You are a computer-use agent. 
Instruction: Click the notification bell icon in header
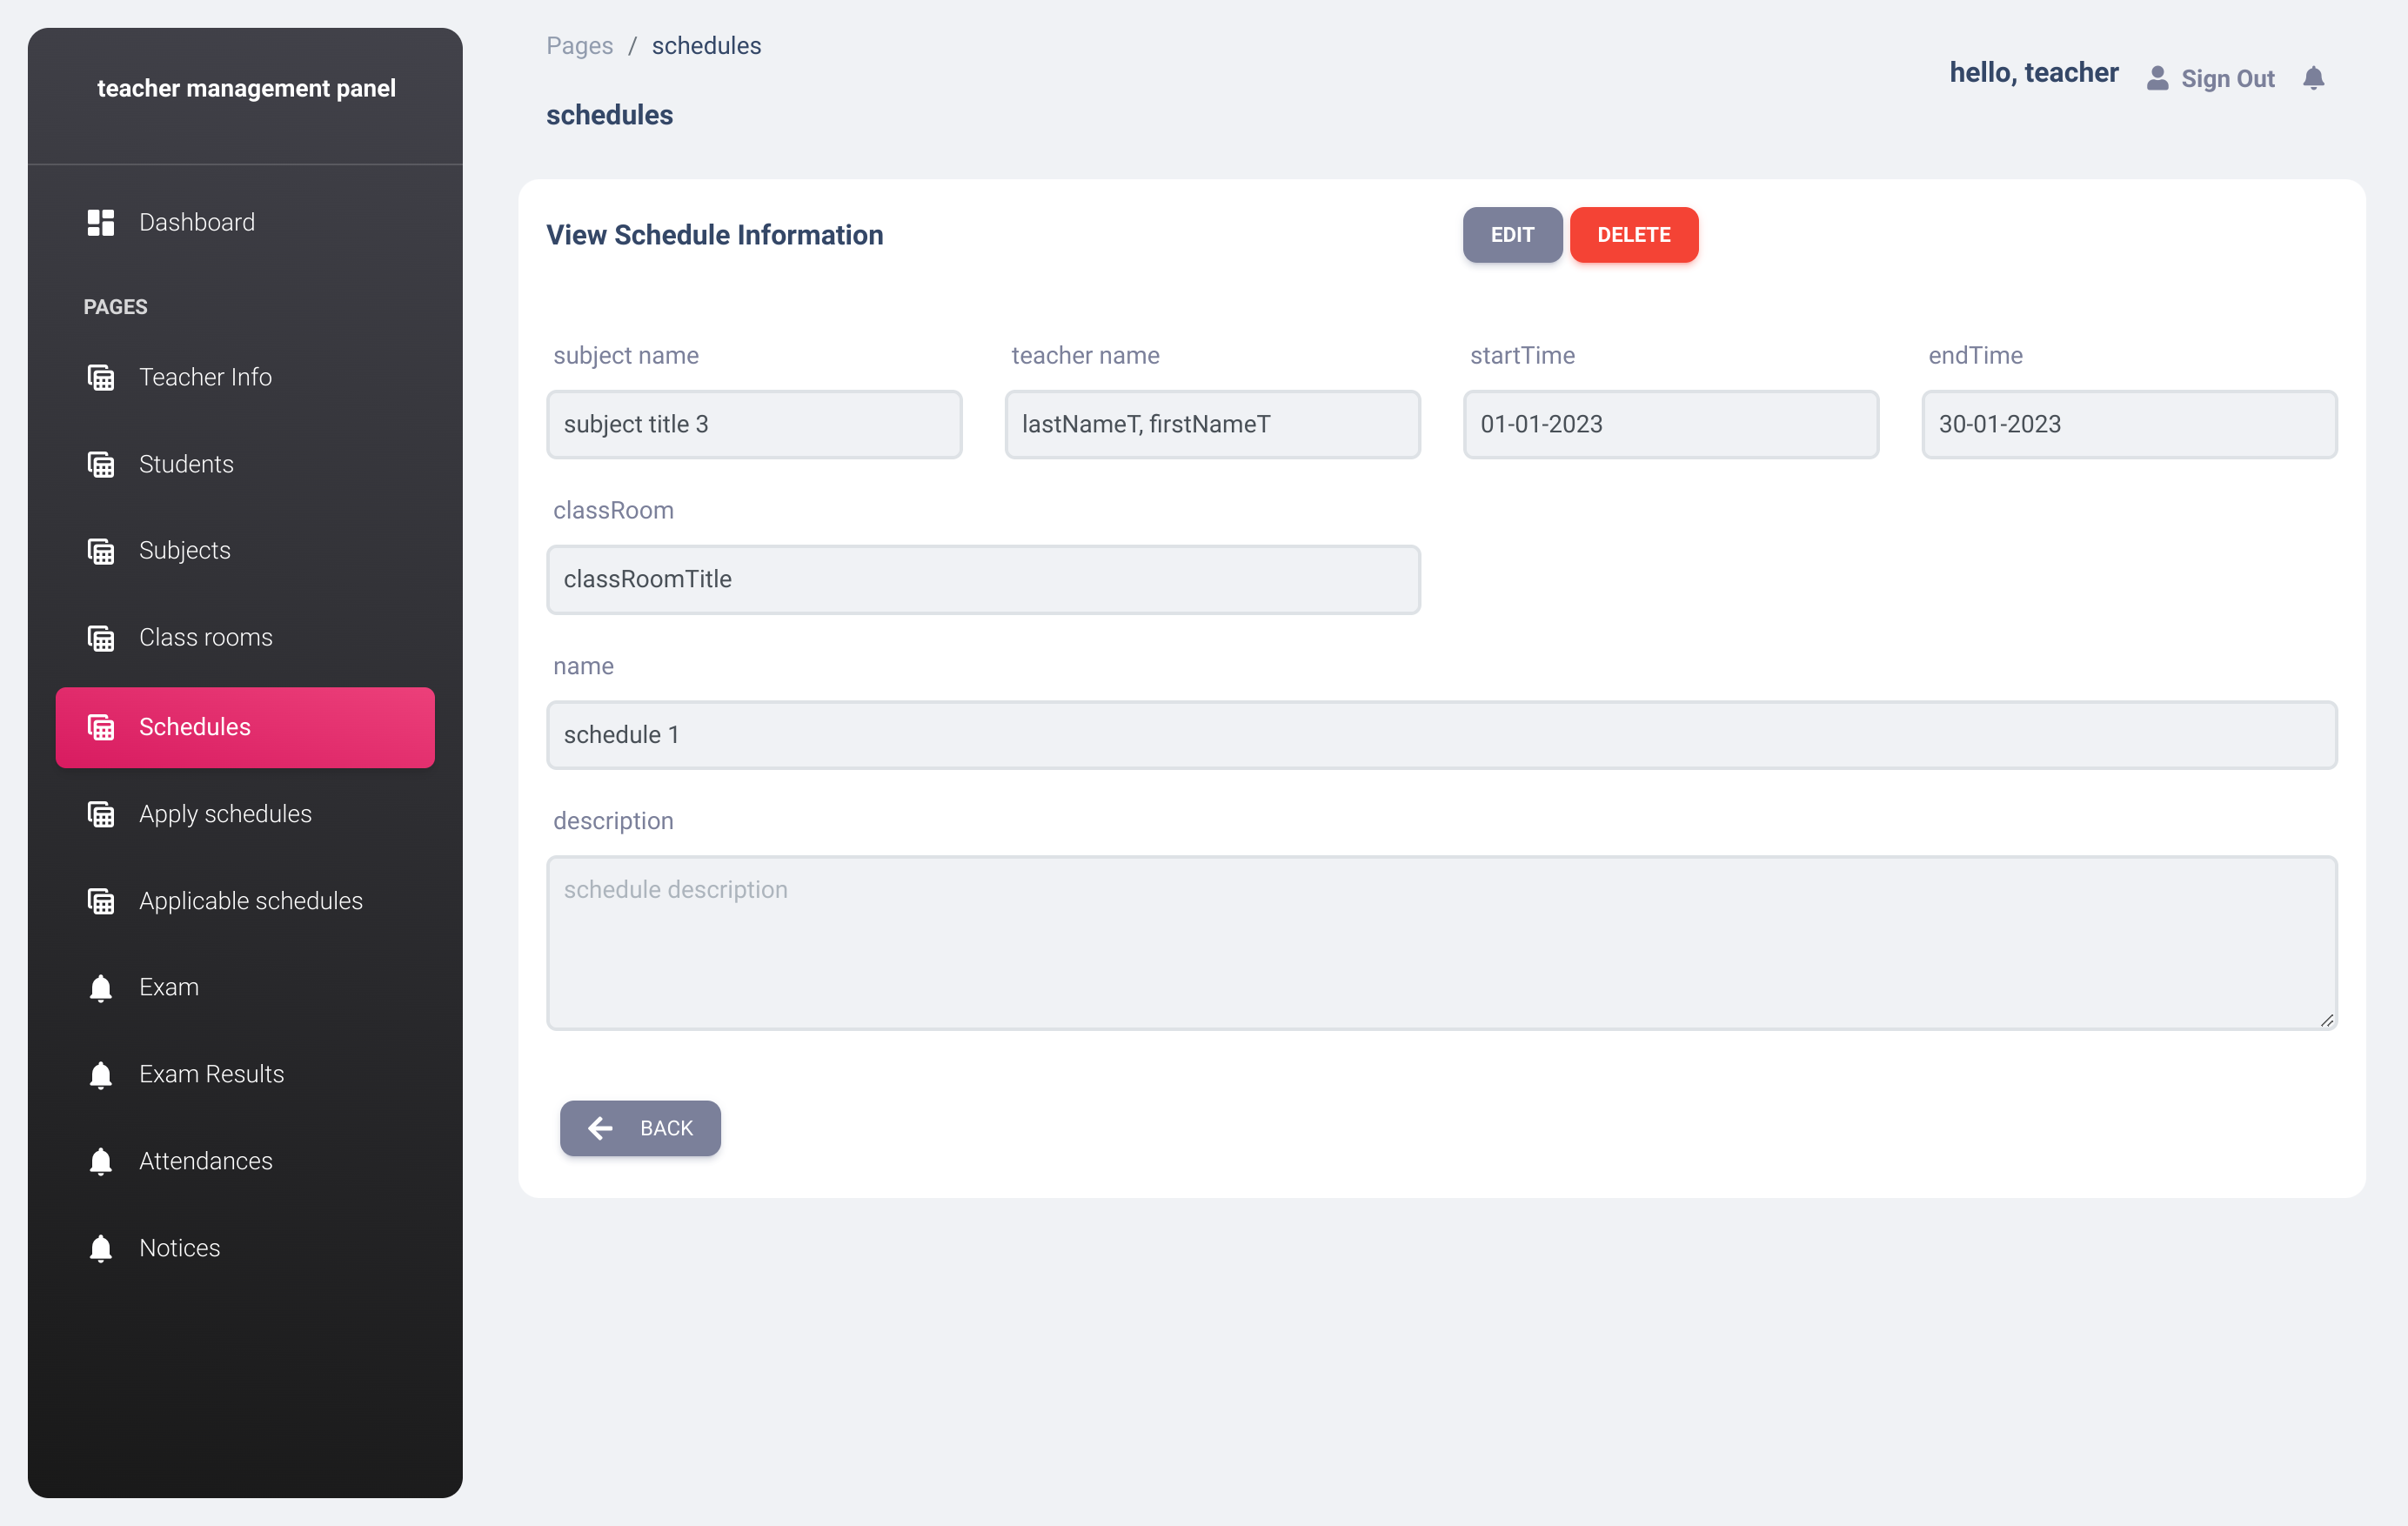coord(2313,78)
